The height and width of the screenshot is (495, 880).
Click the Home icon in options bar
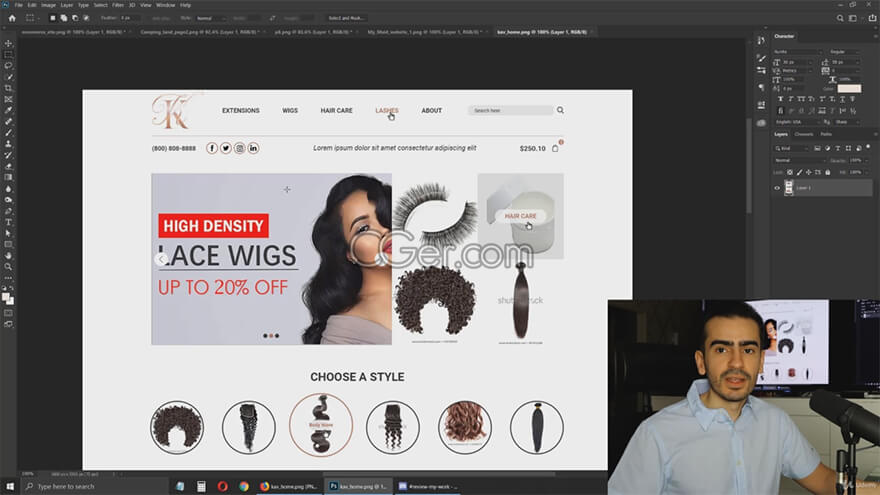click(x=12, y=18)
